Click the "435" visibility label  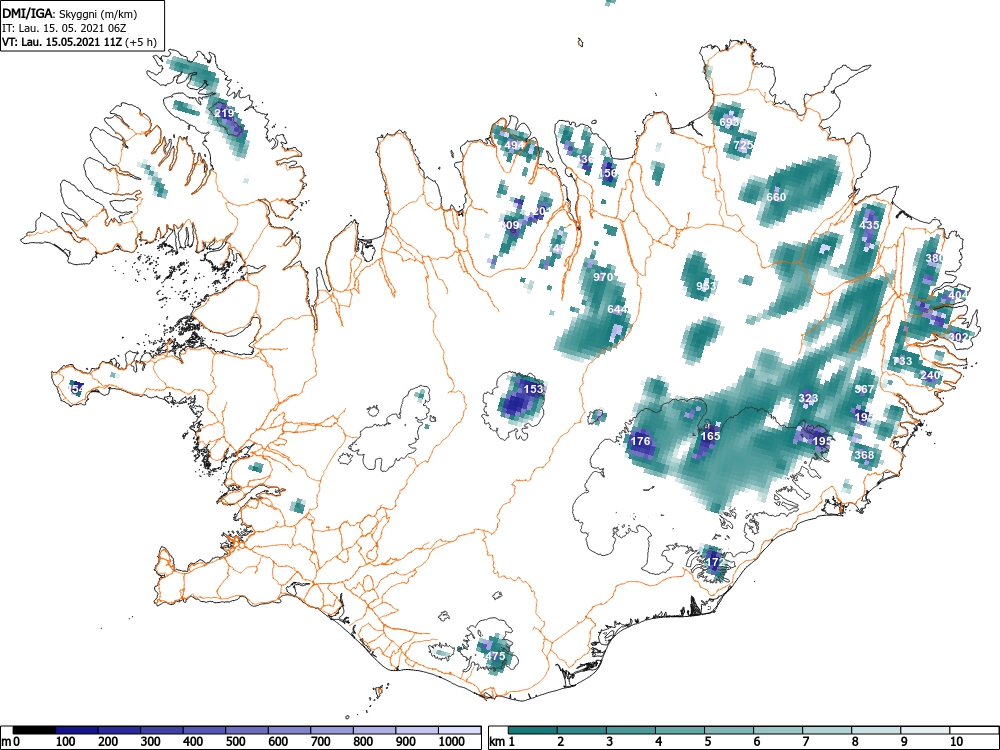(869, 224)
